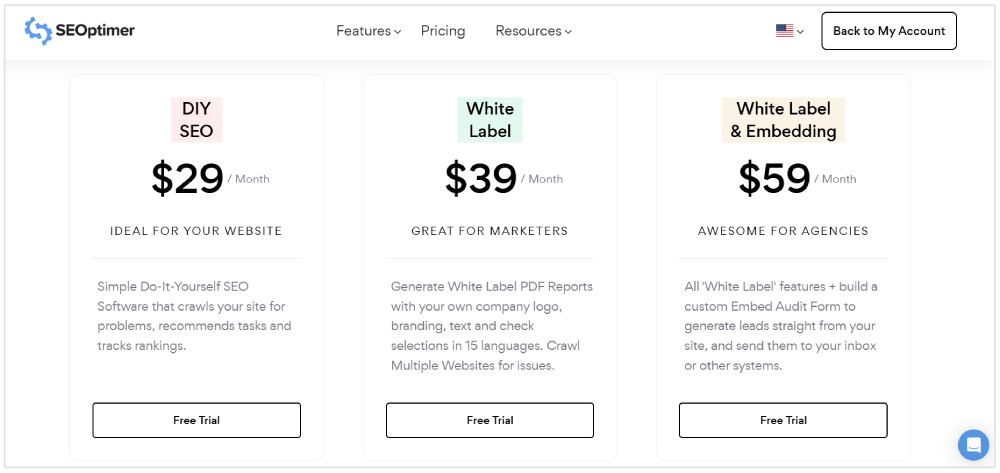Image resolution: width=1000 pixels, height=473 pixels.
Task: Click the $39 per month price
Action: tap(481, 178)
